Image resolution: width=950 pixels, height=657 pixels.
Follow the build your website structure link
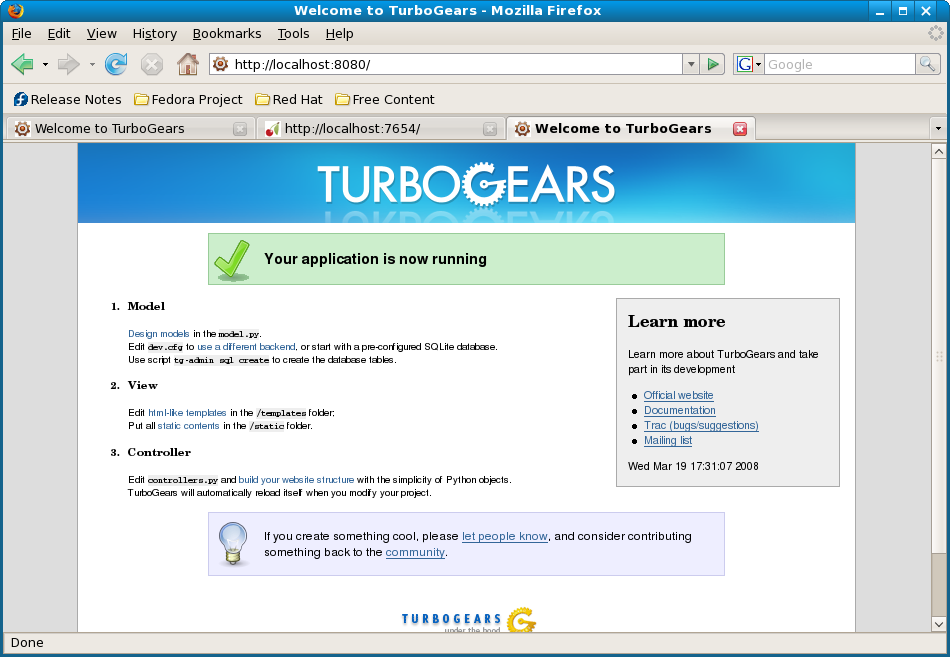296,479
